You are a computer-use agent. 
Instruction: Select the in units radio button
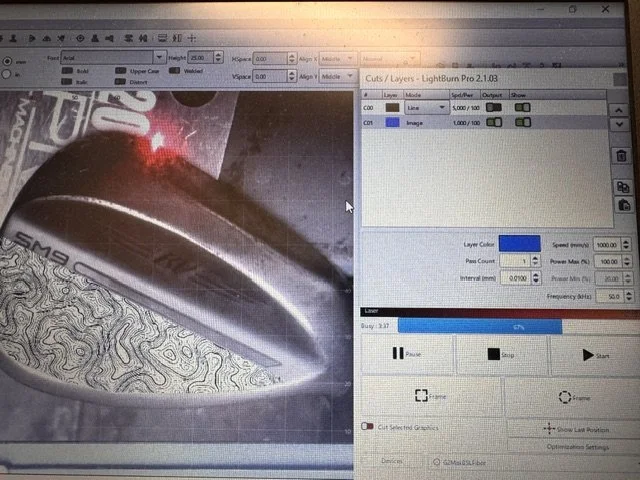pyautogui.click(x=6, y=74)
